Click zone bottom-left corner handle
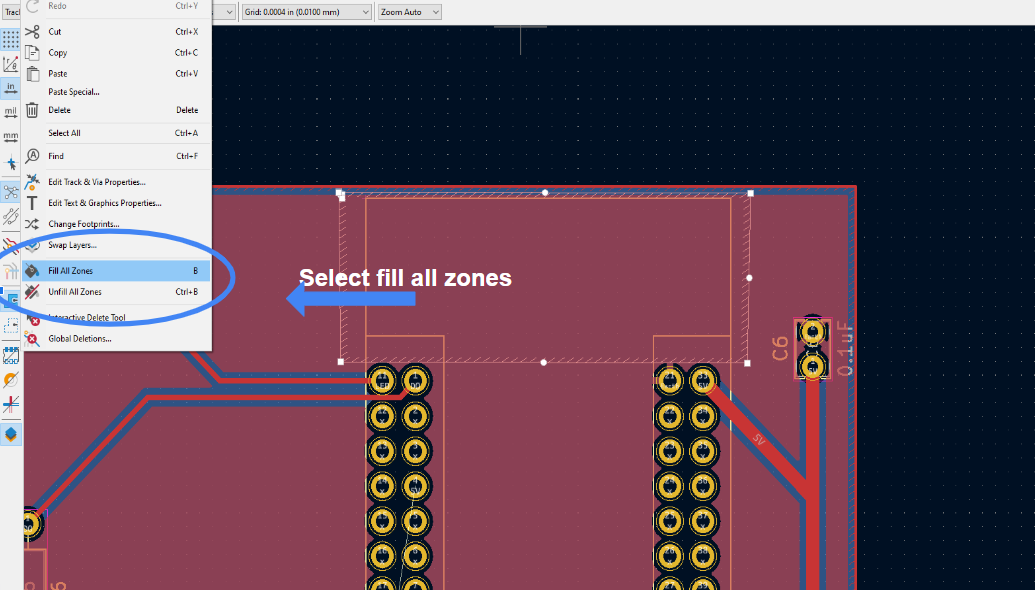Screen dimensions: 1035x590 (x=341, y=362)
